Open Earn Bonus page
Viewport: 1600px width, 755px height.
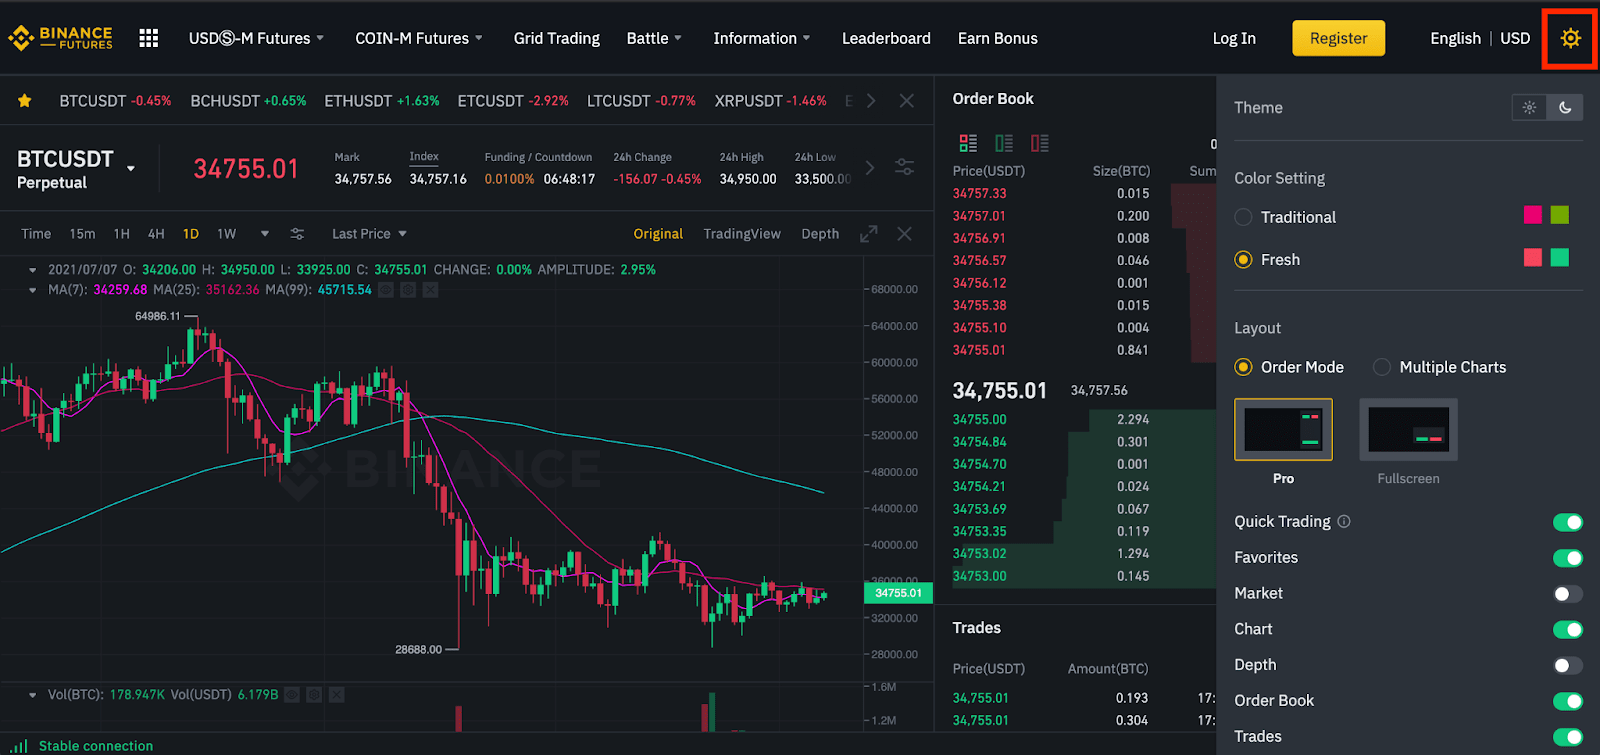998,38
